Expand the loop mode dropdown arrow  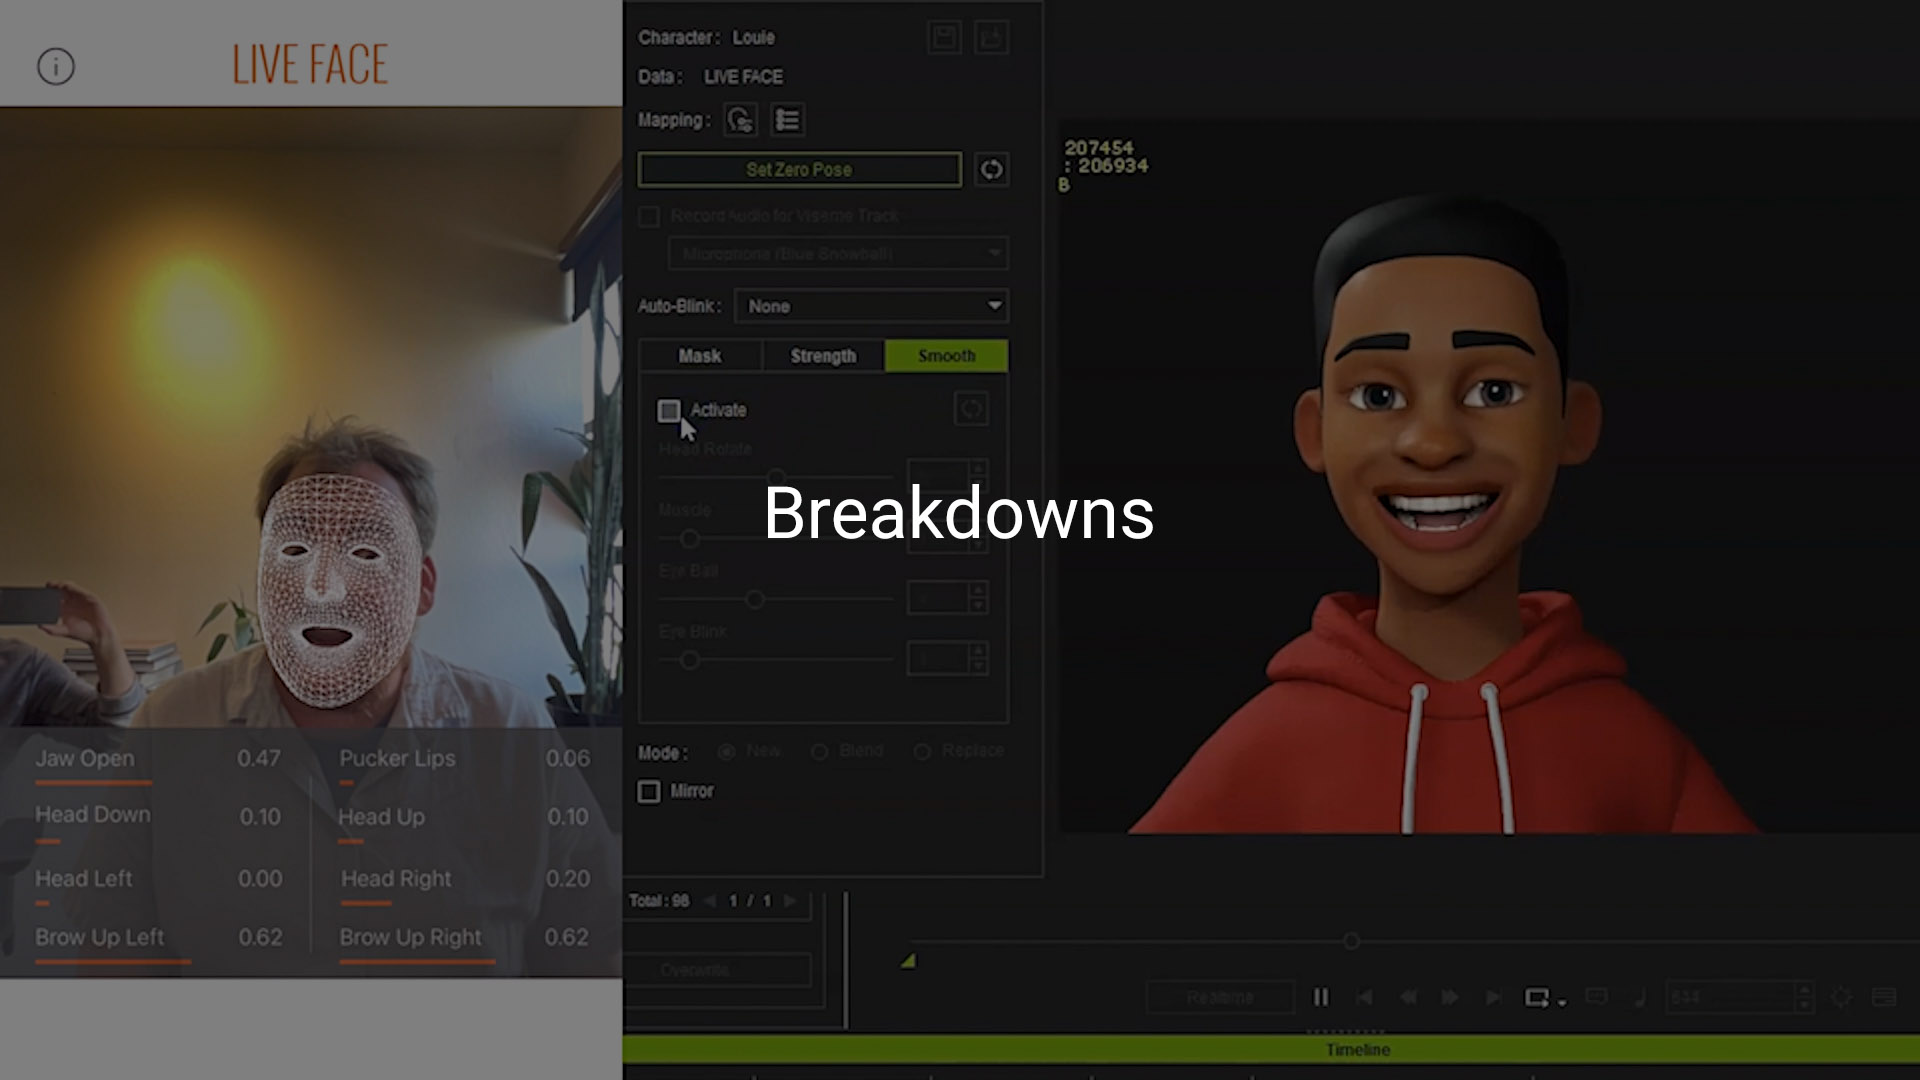point(1562,1001)
